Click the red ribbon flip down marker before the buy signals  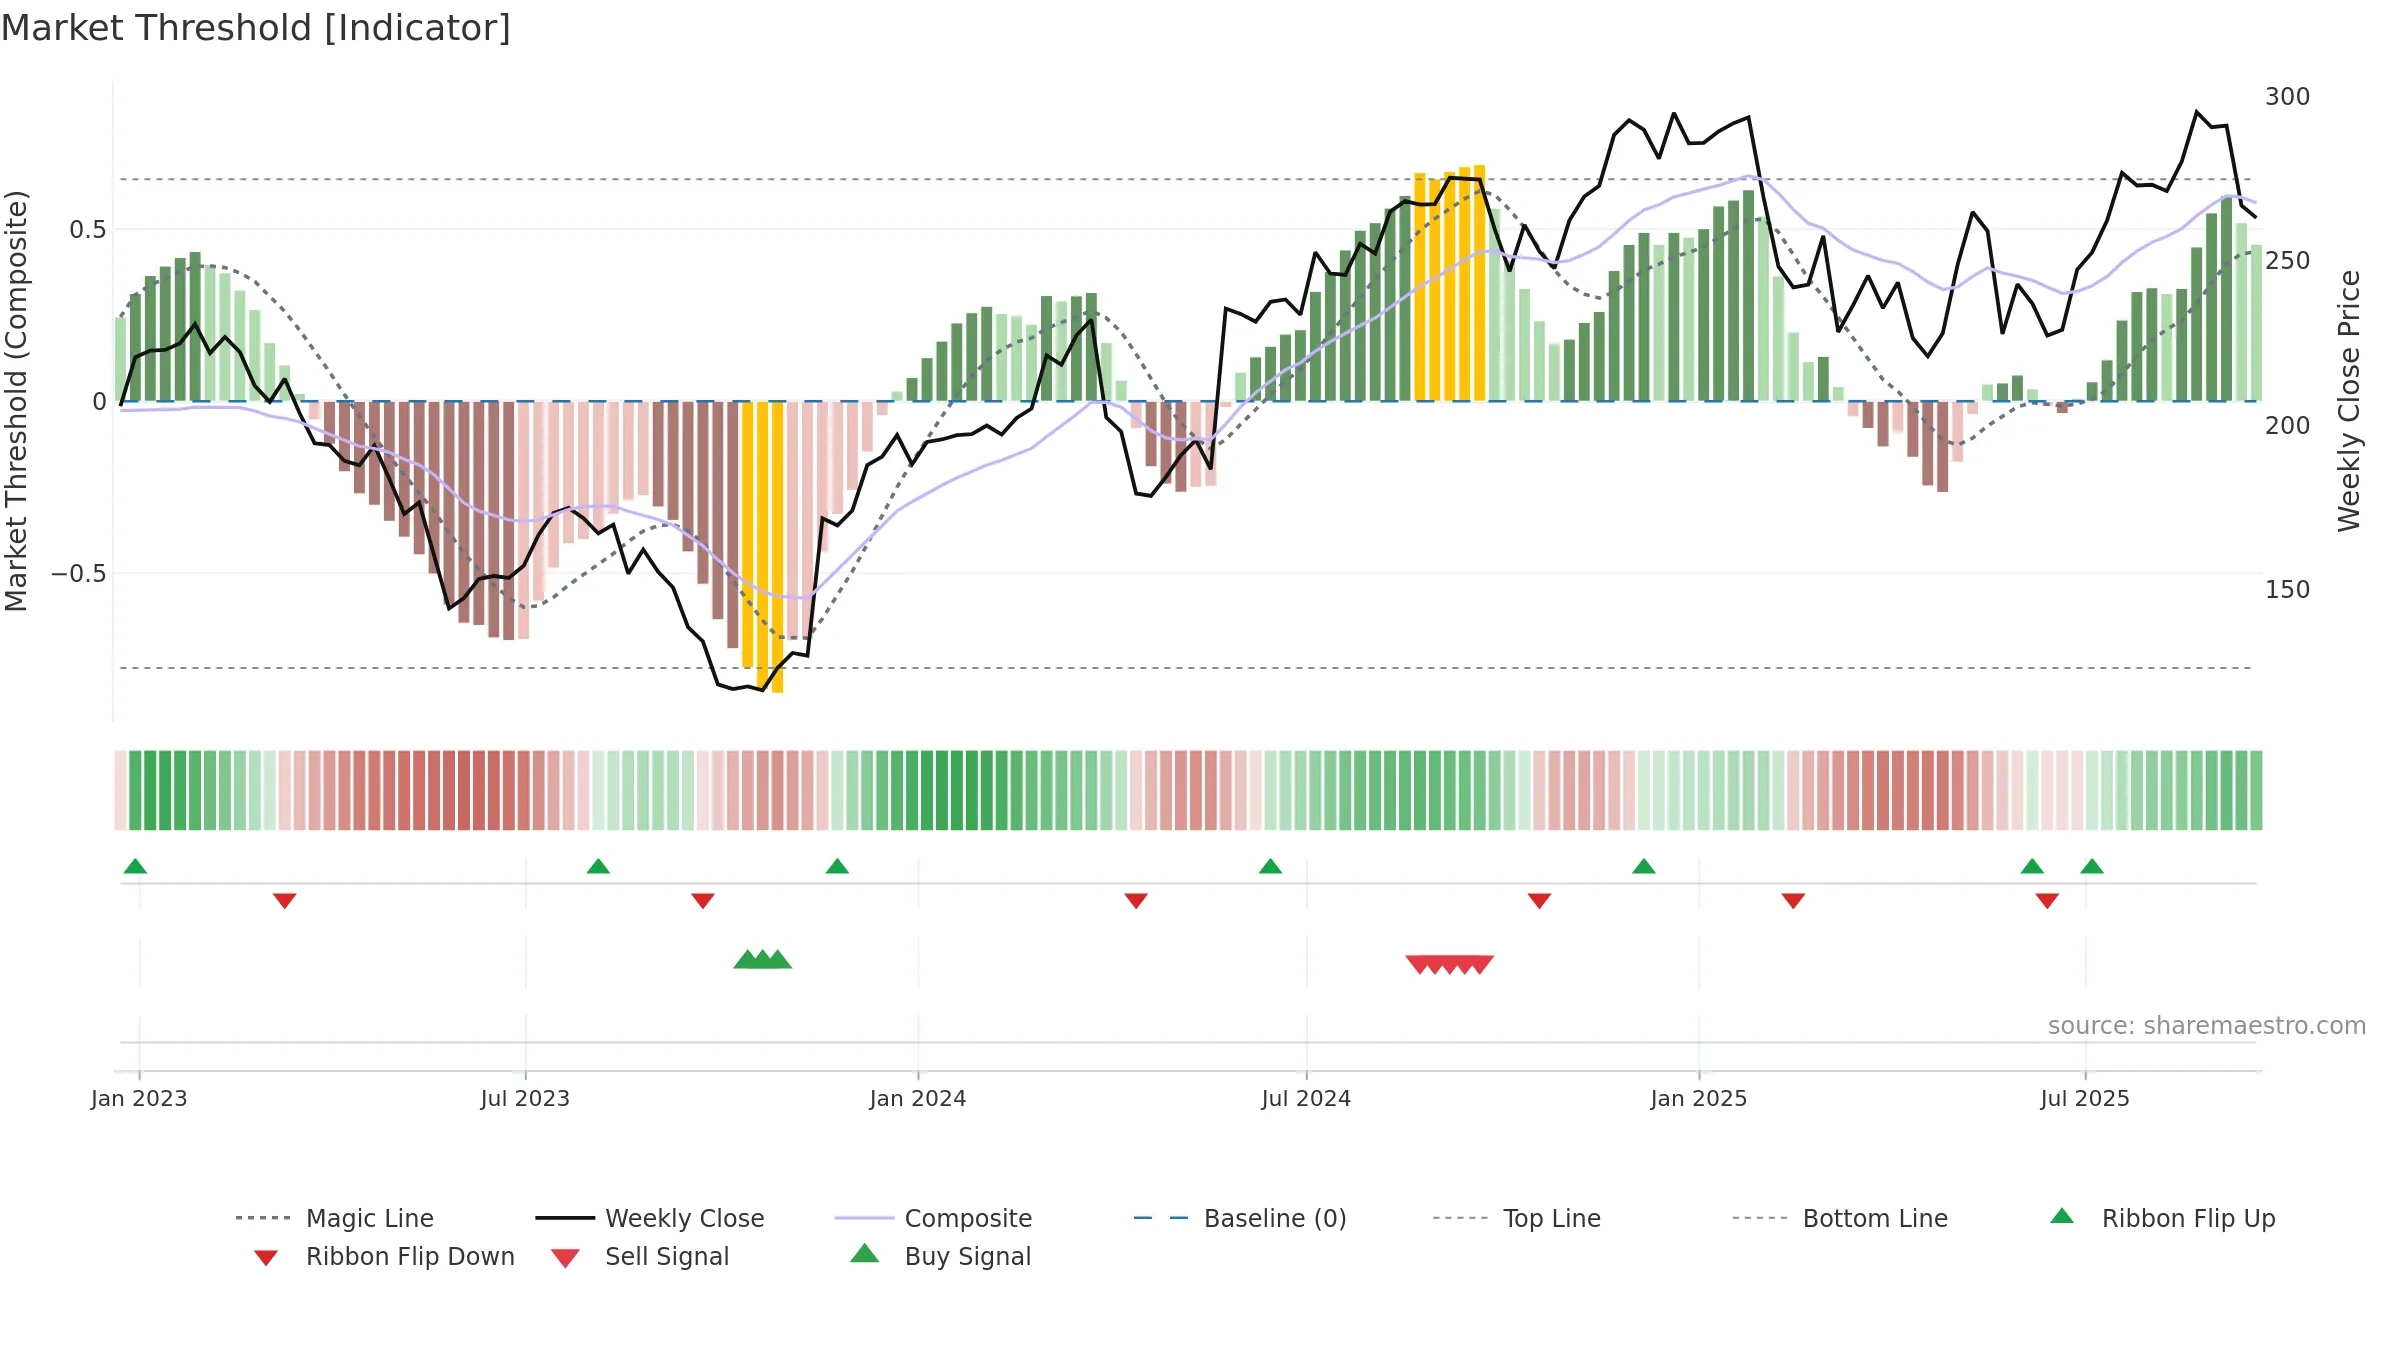click(703, 901)
